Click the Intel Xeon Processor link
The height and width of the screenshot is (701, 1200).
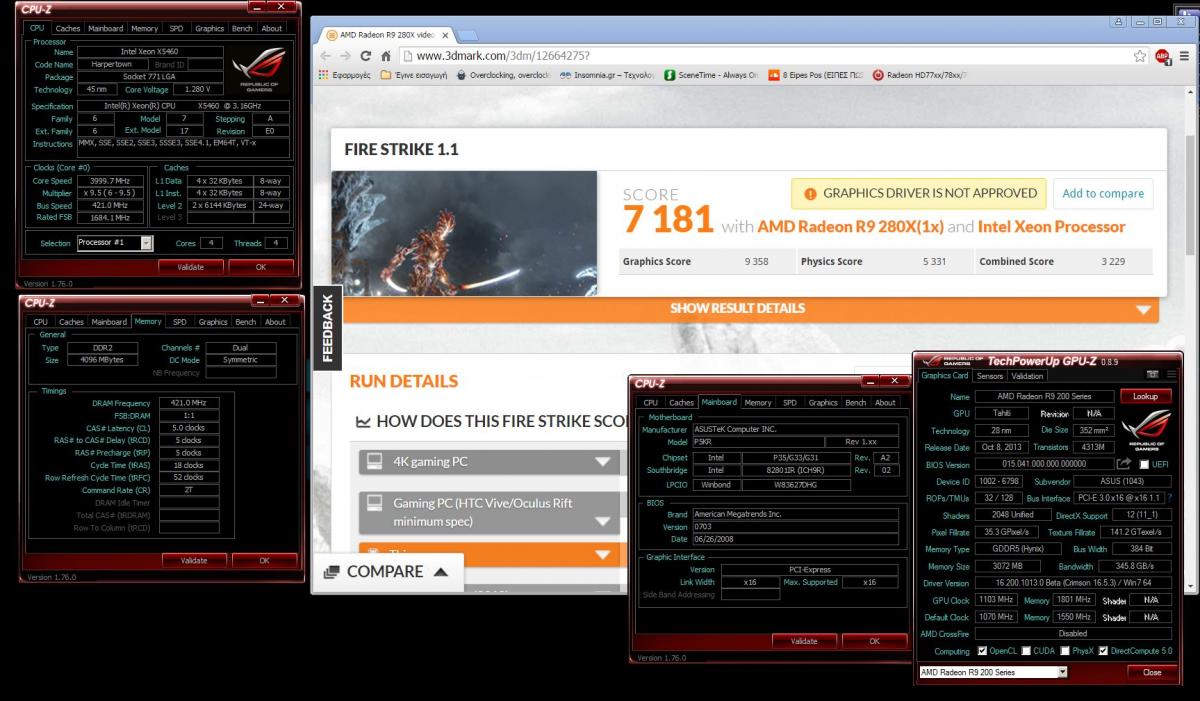(1051, 227)
